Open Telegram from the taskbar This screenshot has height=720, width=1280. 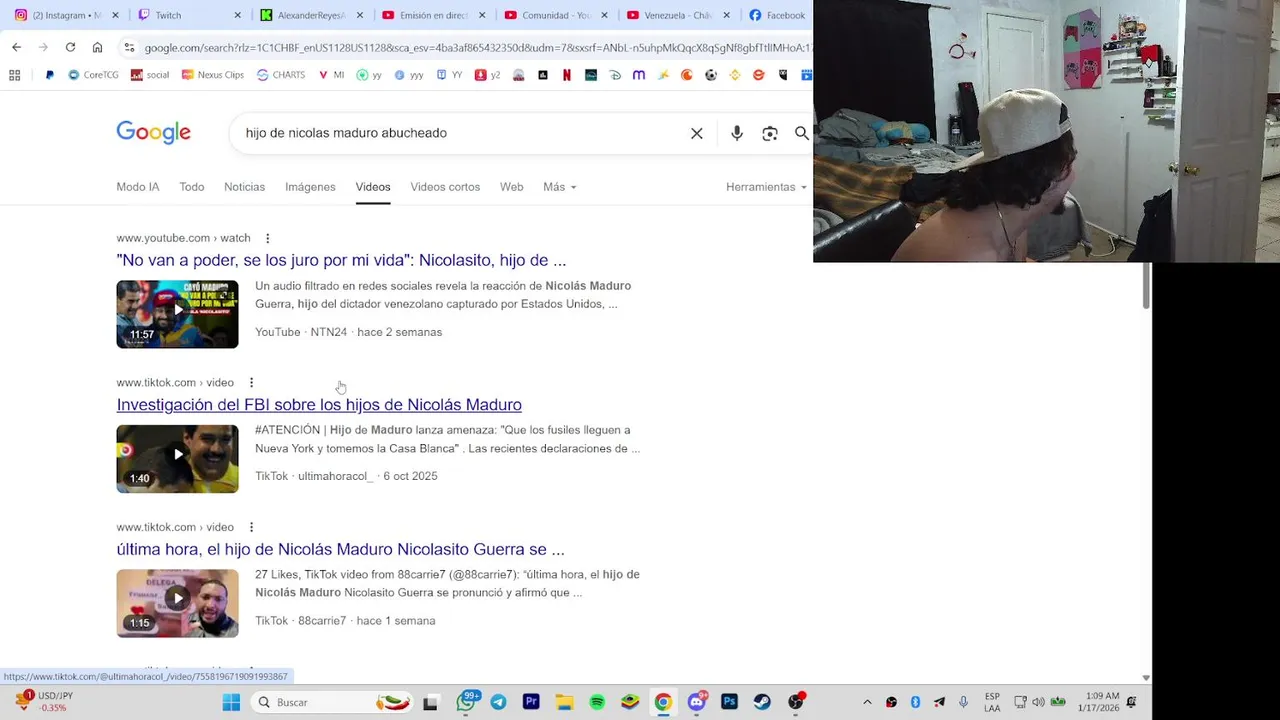point(498,702)
